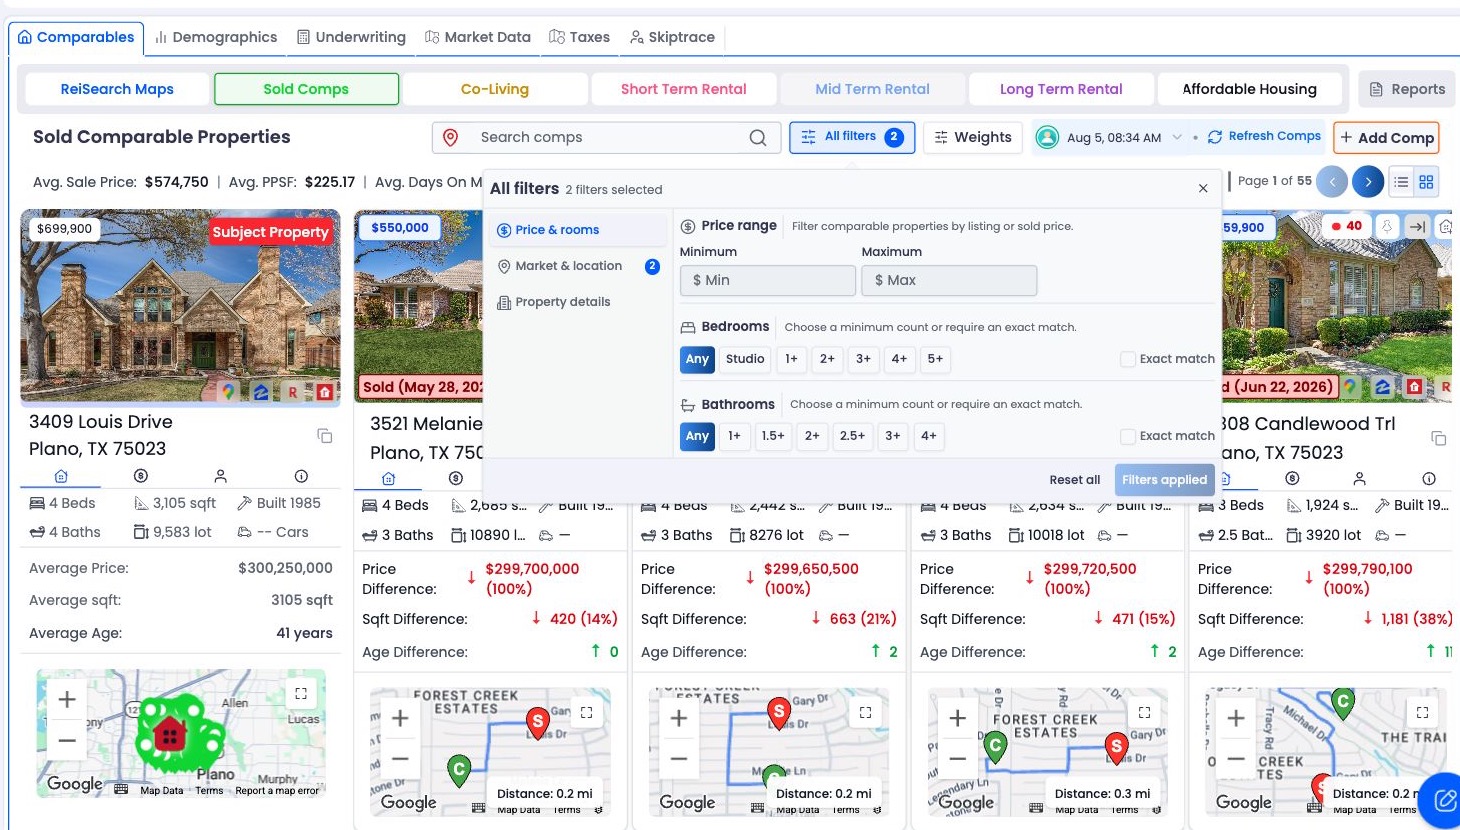1460x830 pixels.
Task: Select 5+ bedrooms option
Action: point(935,359)
